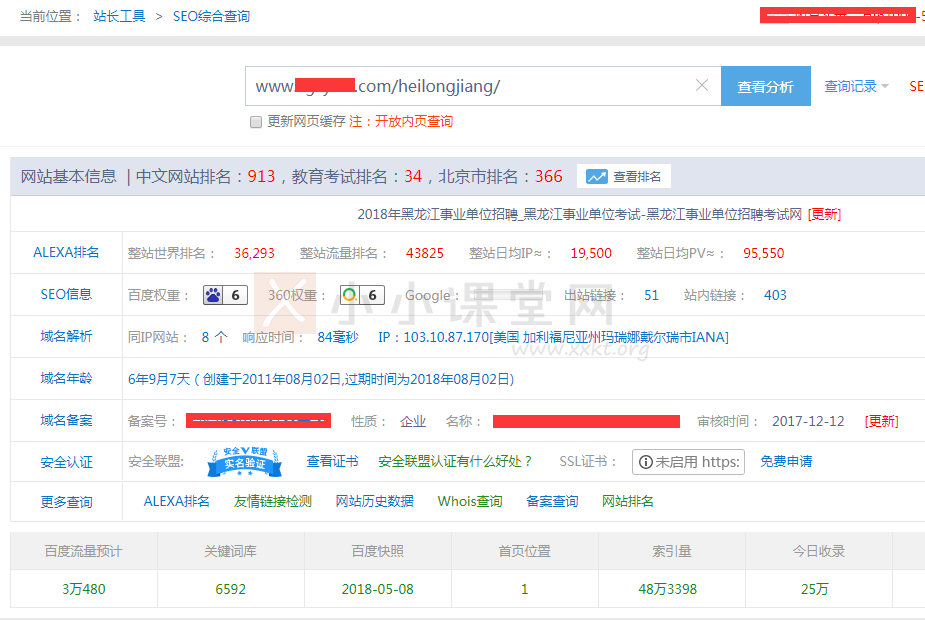Click 企业 value next to 性质
Image resolution: width=925 pixels, height=620 pixels.
(x=413, y=421)
